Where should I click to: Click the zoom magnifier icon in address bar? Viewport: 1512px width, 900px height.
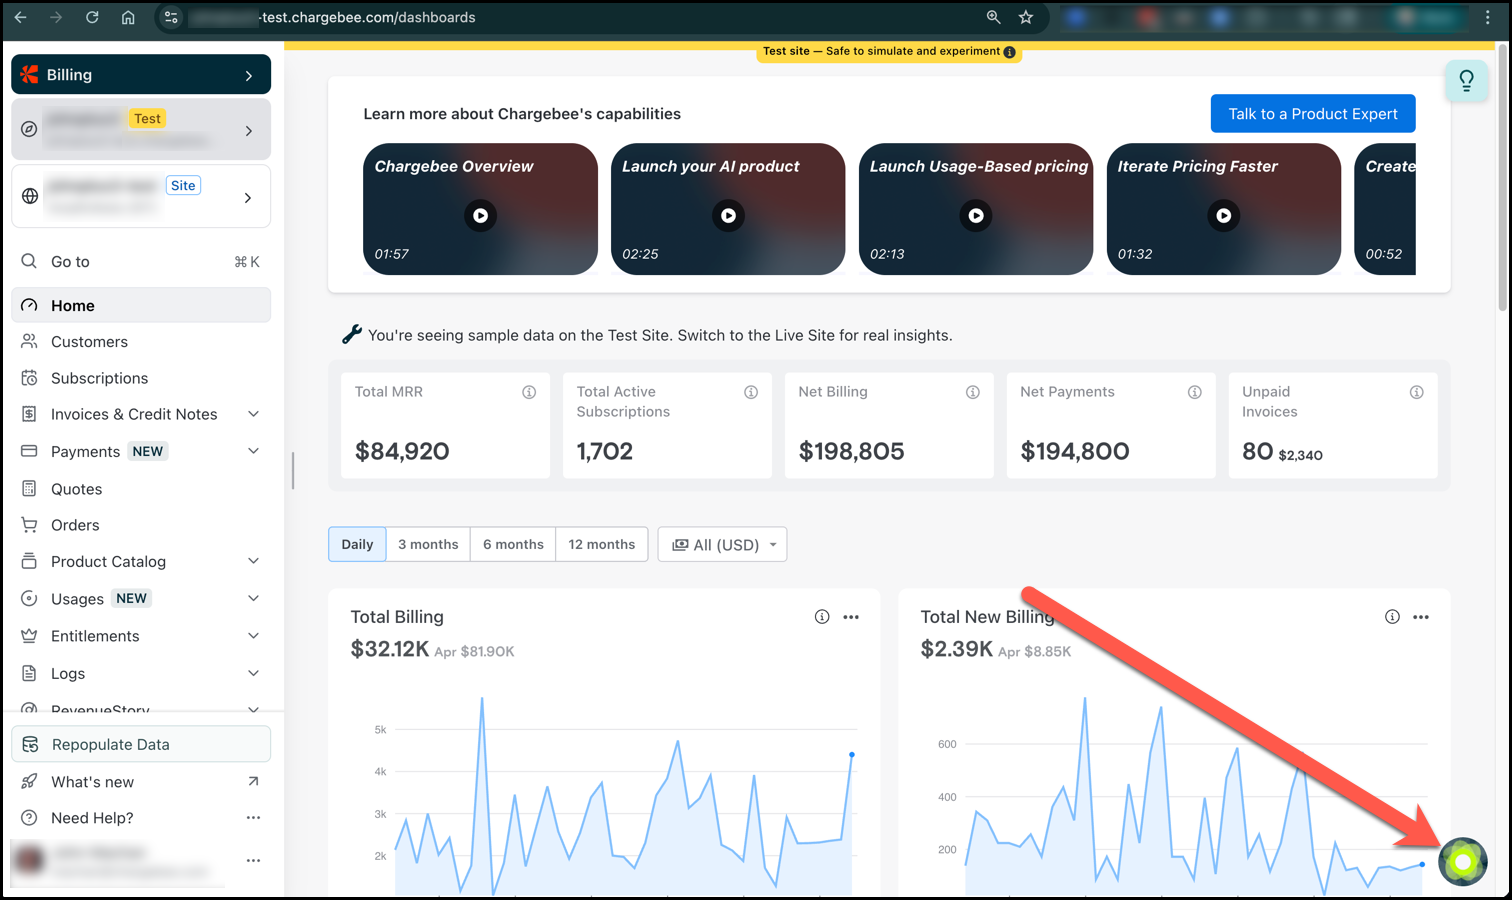[x=993, y=17]
